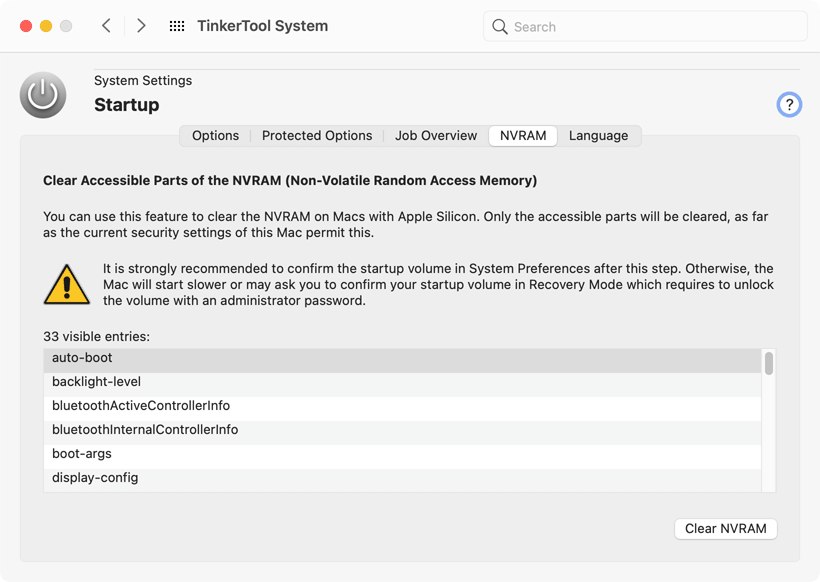Click the magnifying glass search icon
The width and height of the screenshot is (820, 582).
click(x=500, y=27)
